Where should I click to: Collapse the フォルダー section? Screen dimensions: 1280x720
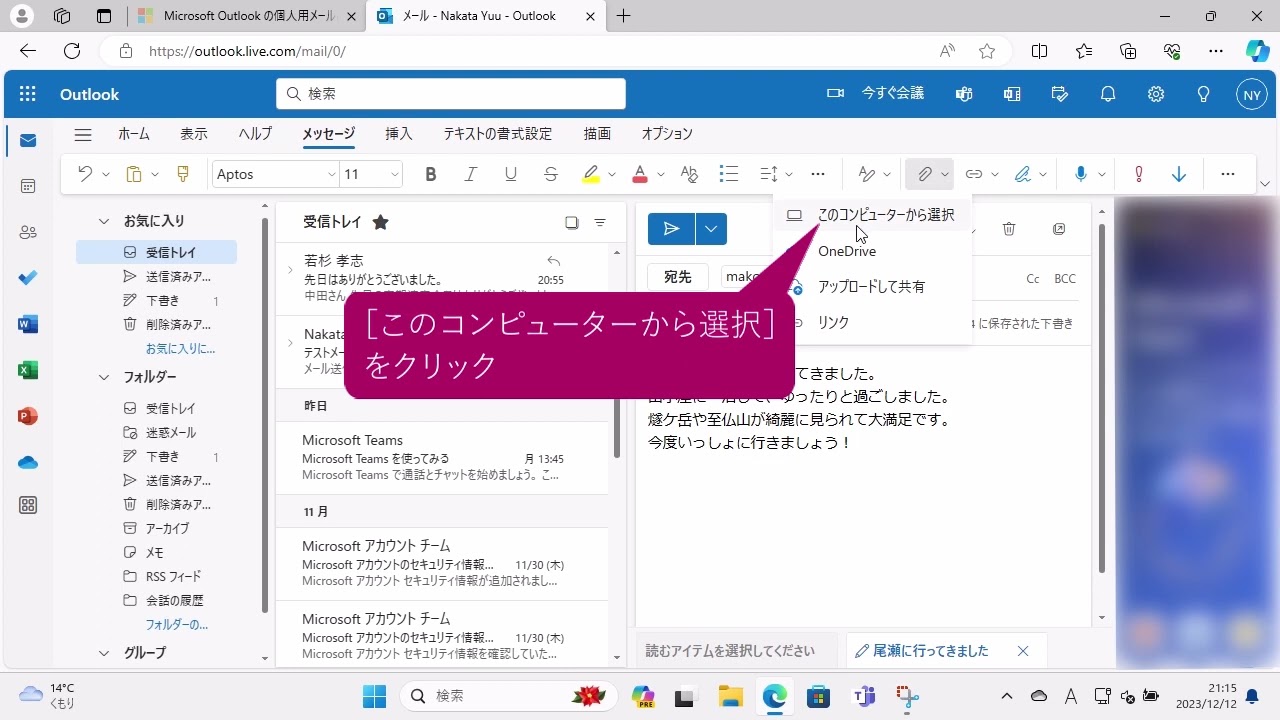pyautogui.click(x=103, y=377)
